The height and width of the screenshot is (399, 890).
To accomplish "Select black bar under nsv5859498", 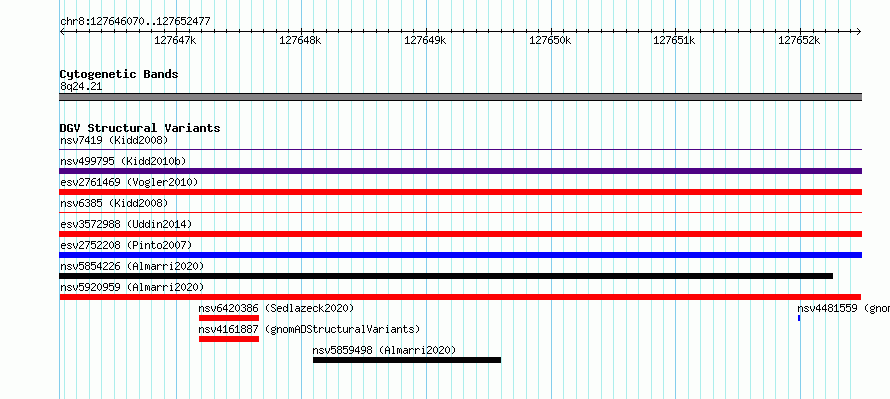I will coord(407,360).
